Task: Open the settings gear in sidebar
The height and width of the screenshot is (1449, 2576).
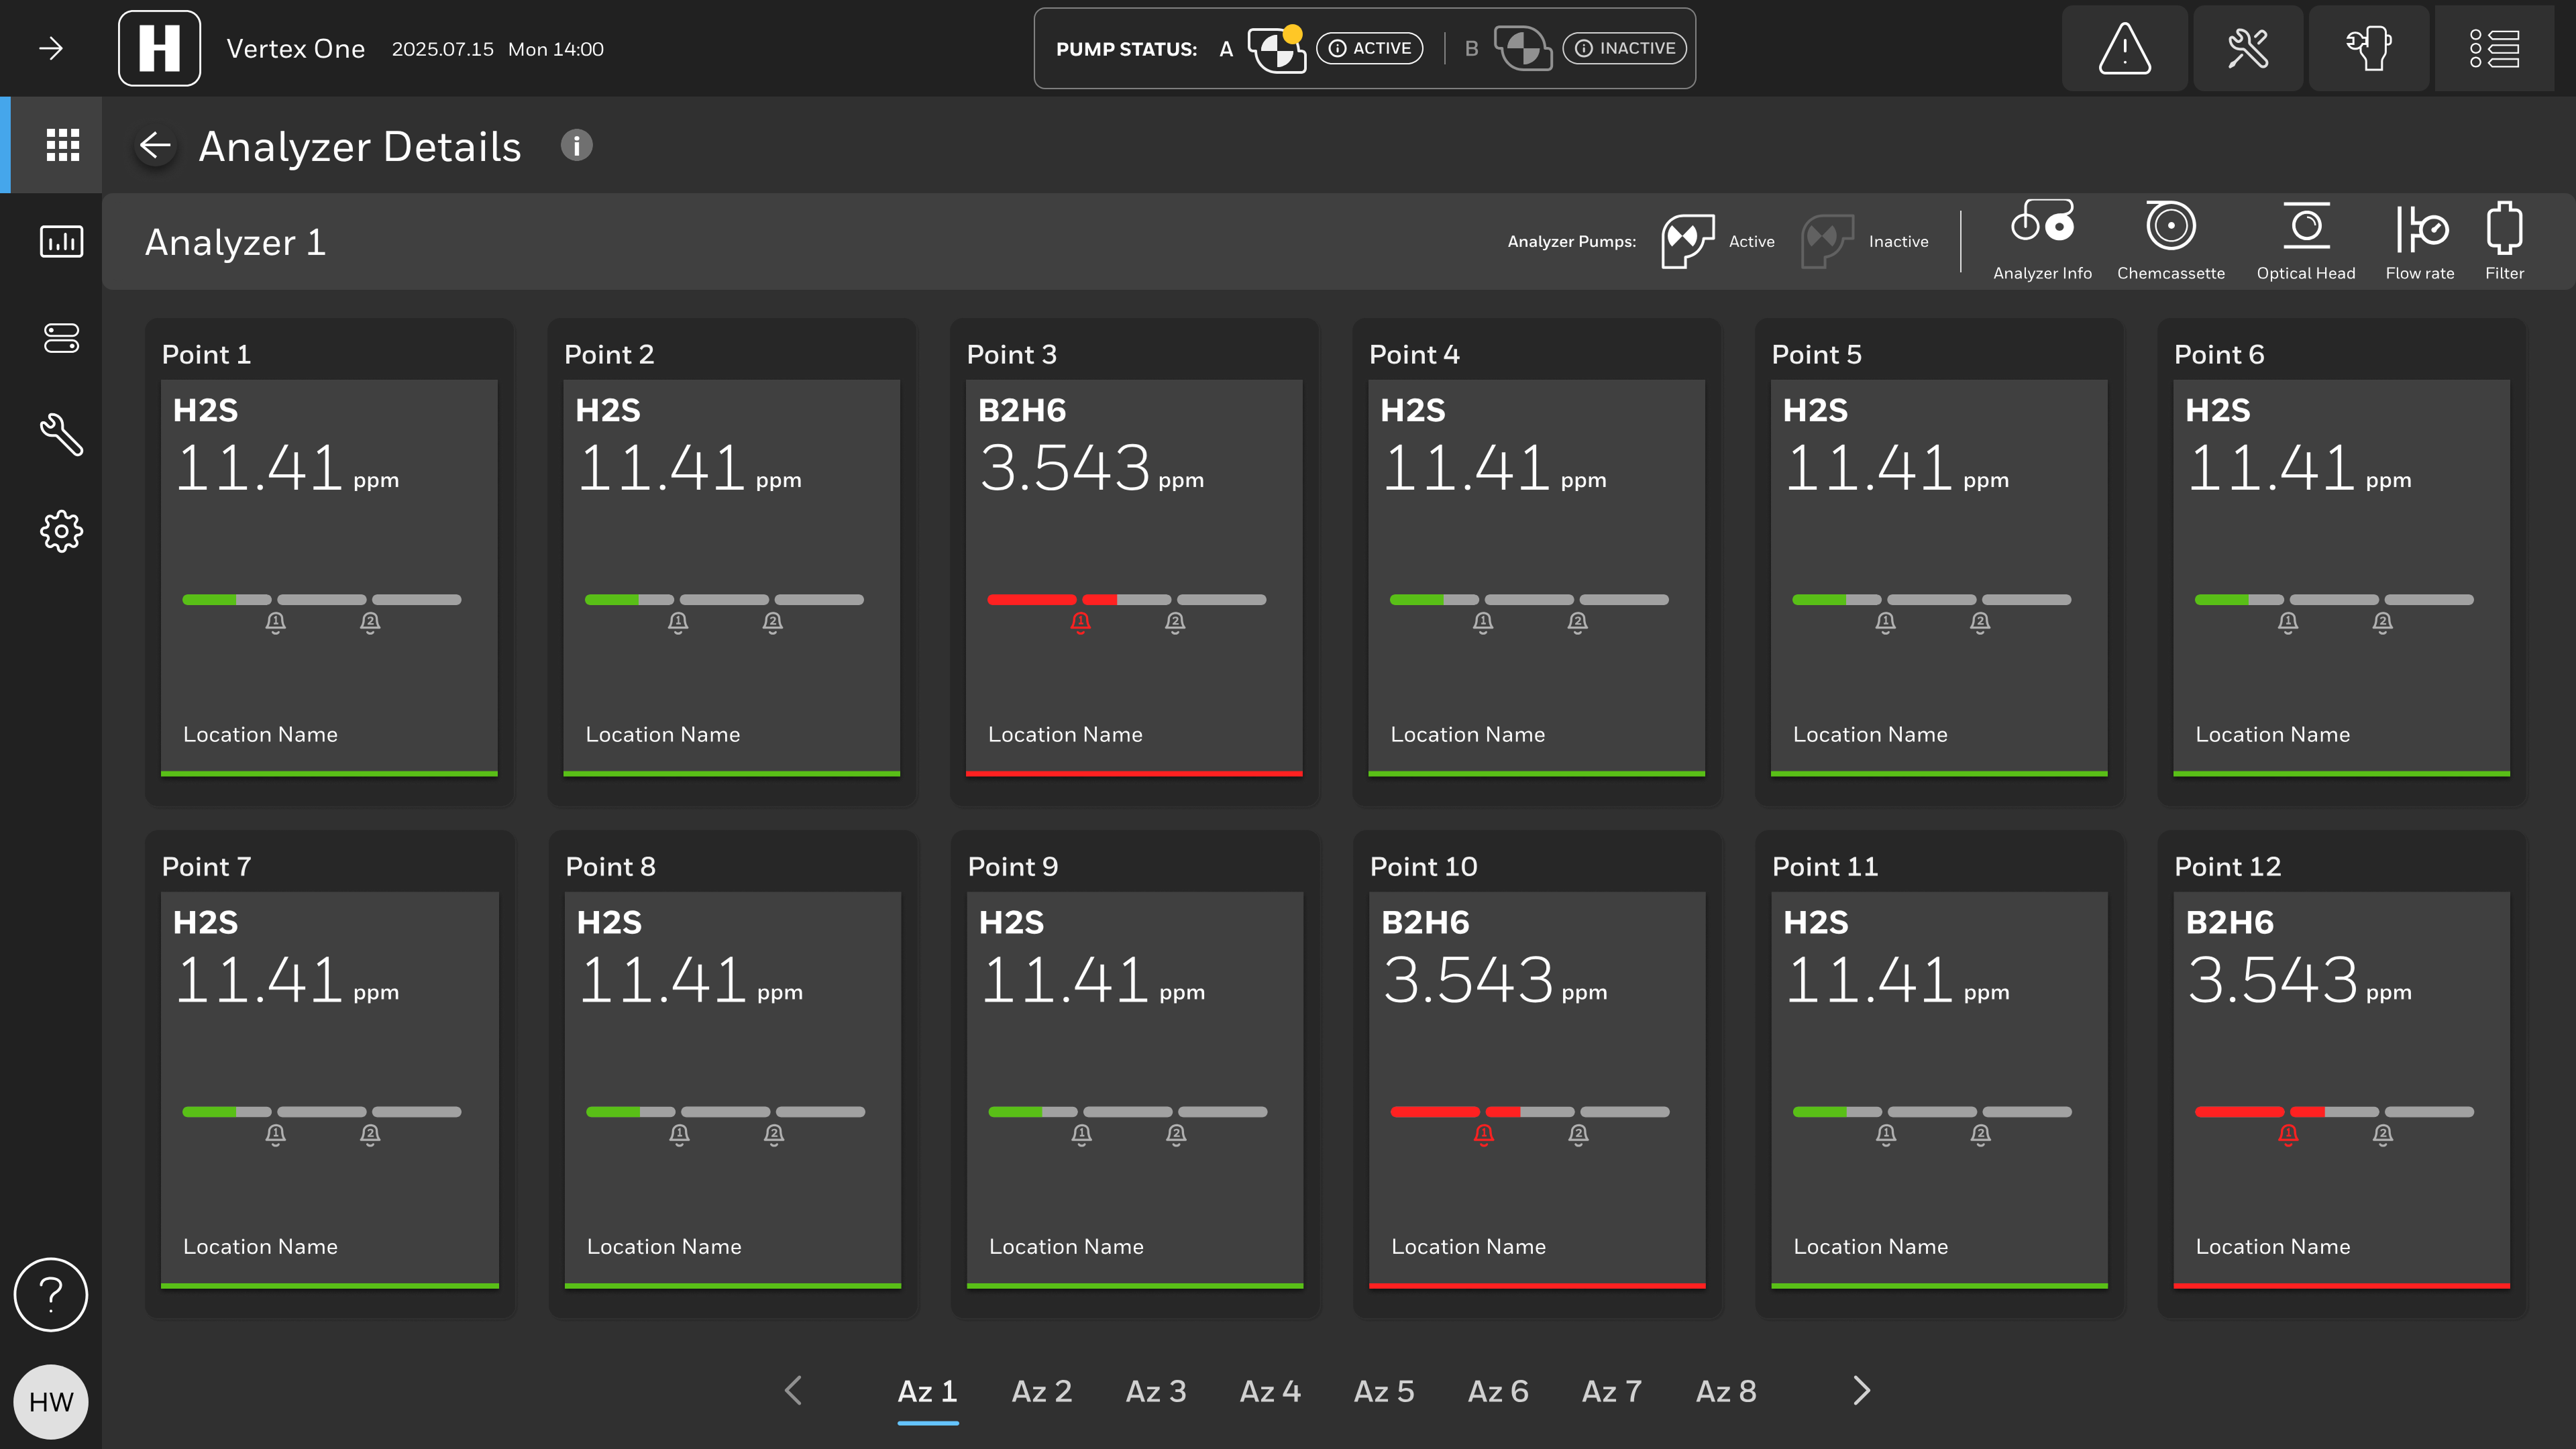Action: (x=61, y=531)
